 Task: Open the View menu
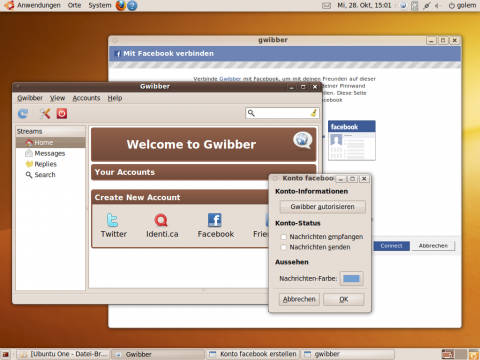[x=57, y=98]
